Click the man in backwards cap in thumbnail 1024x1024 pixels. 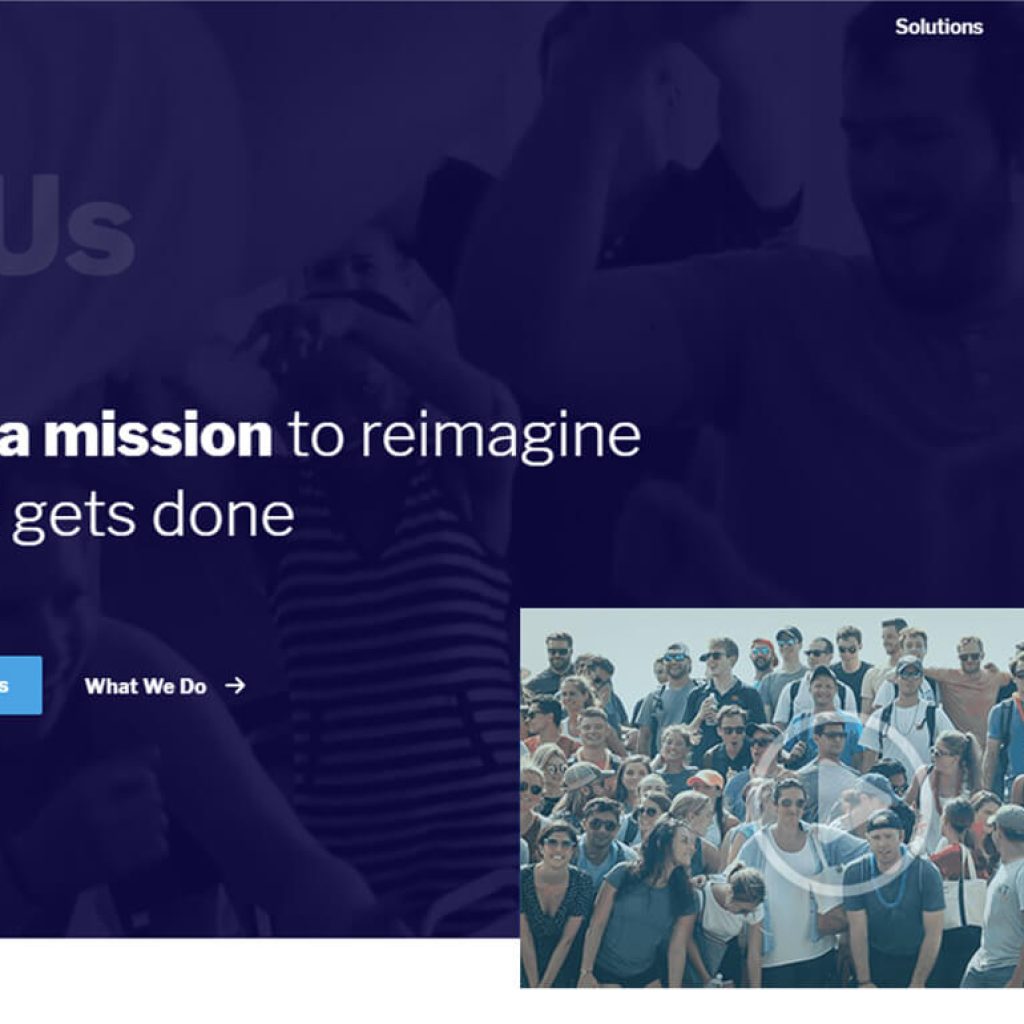[895, 895]
